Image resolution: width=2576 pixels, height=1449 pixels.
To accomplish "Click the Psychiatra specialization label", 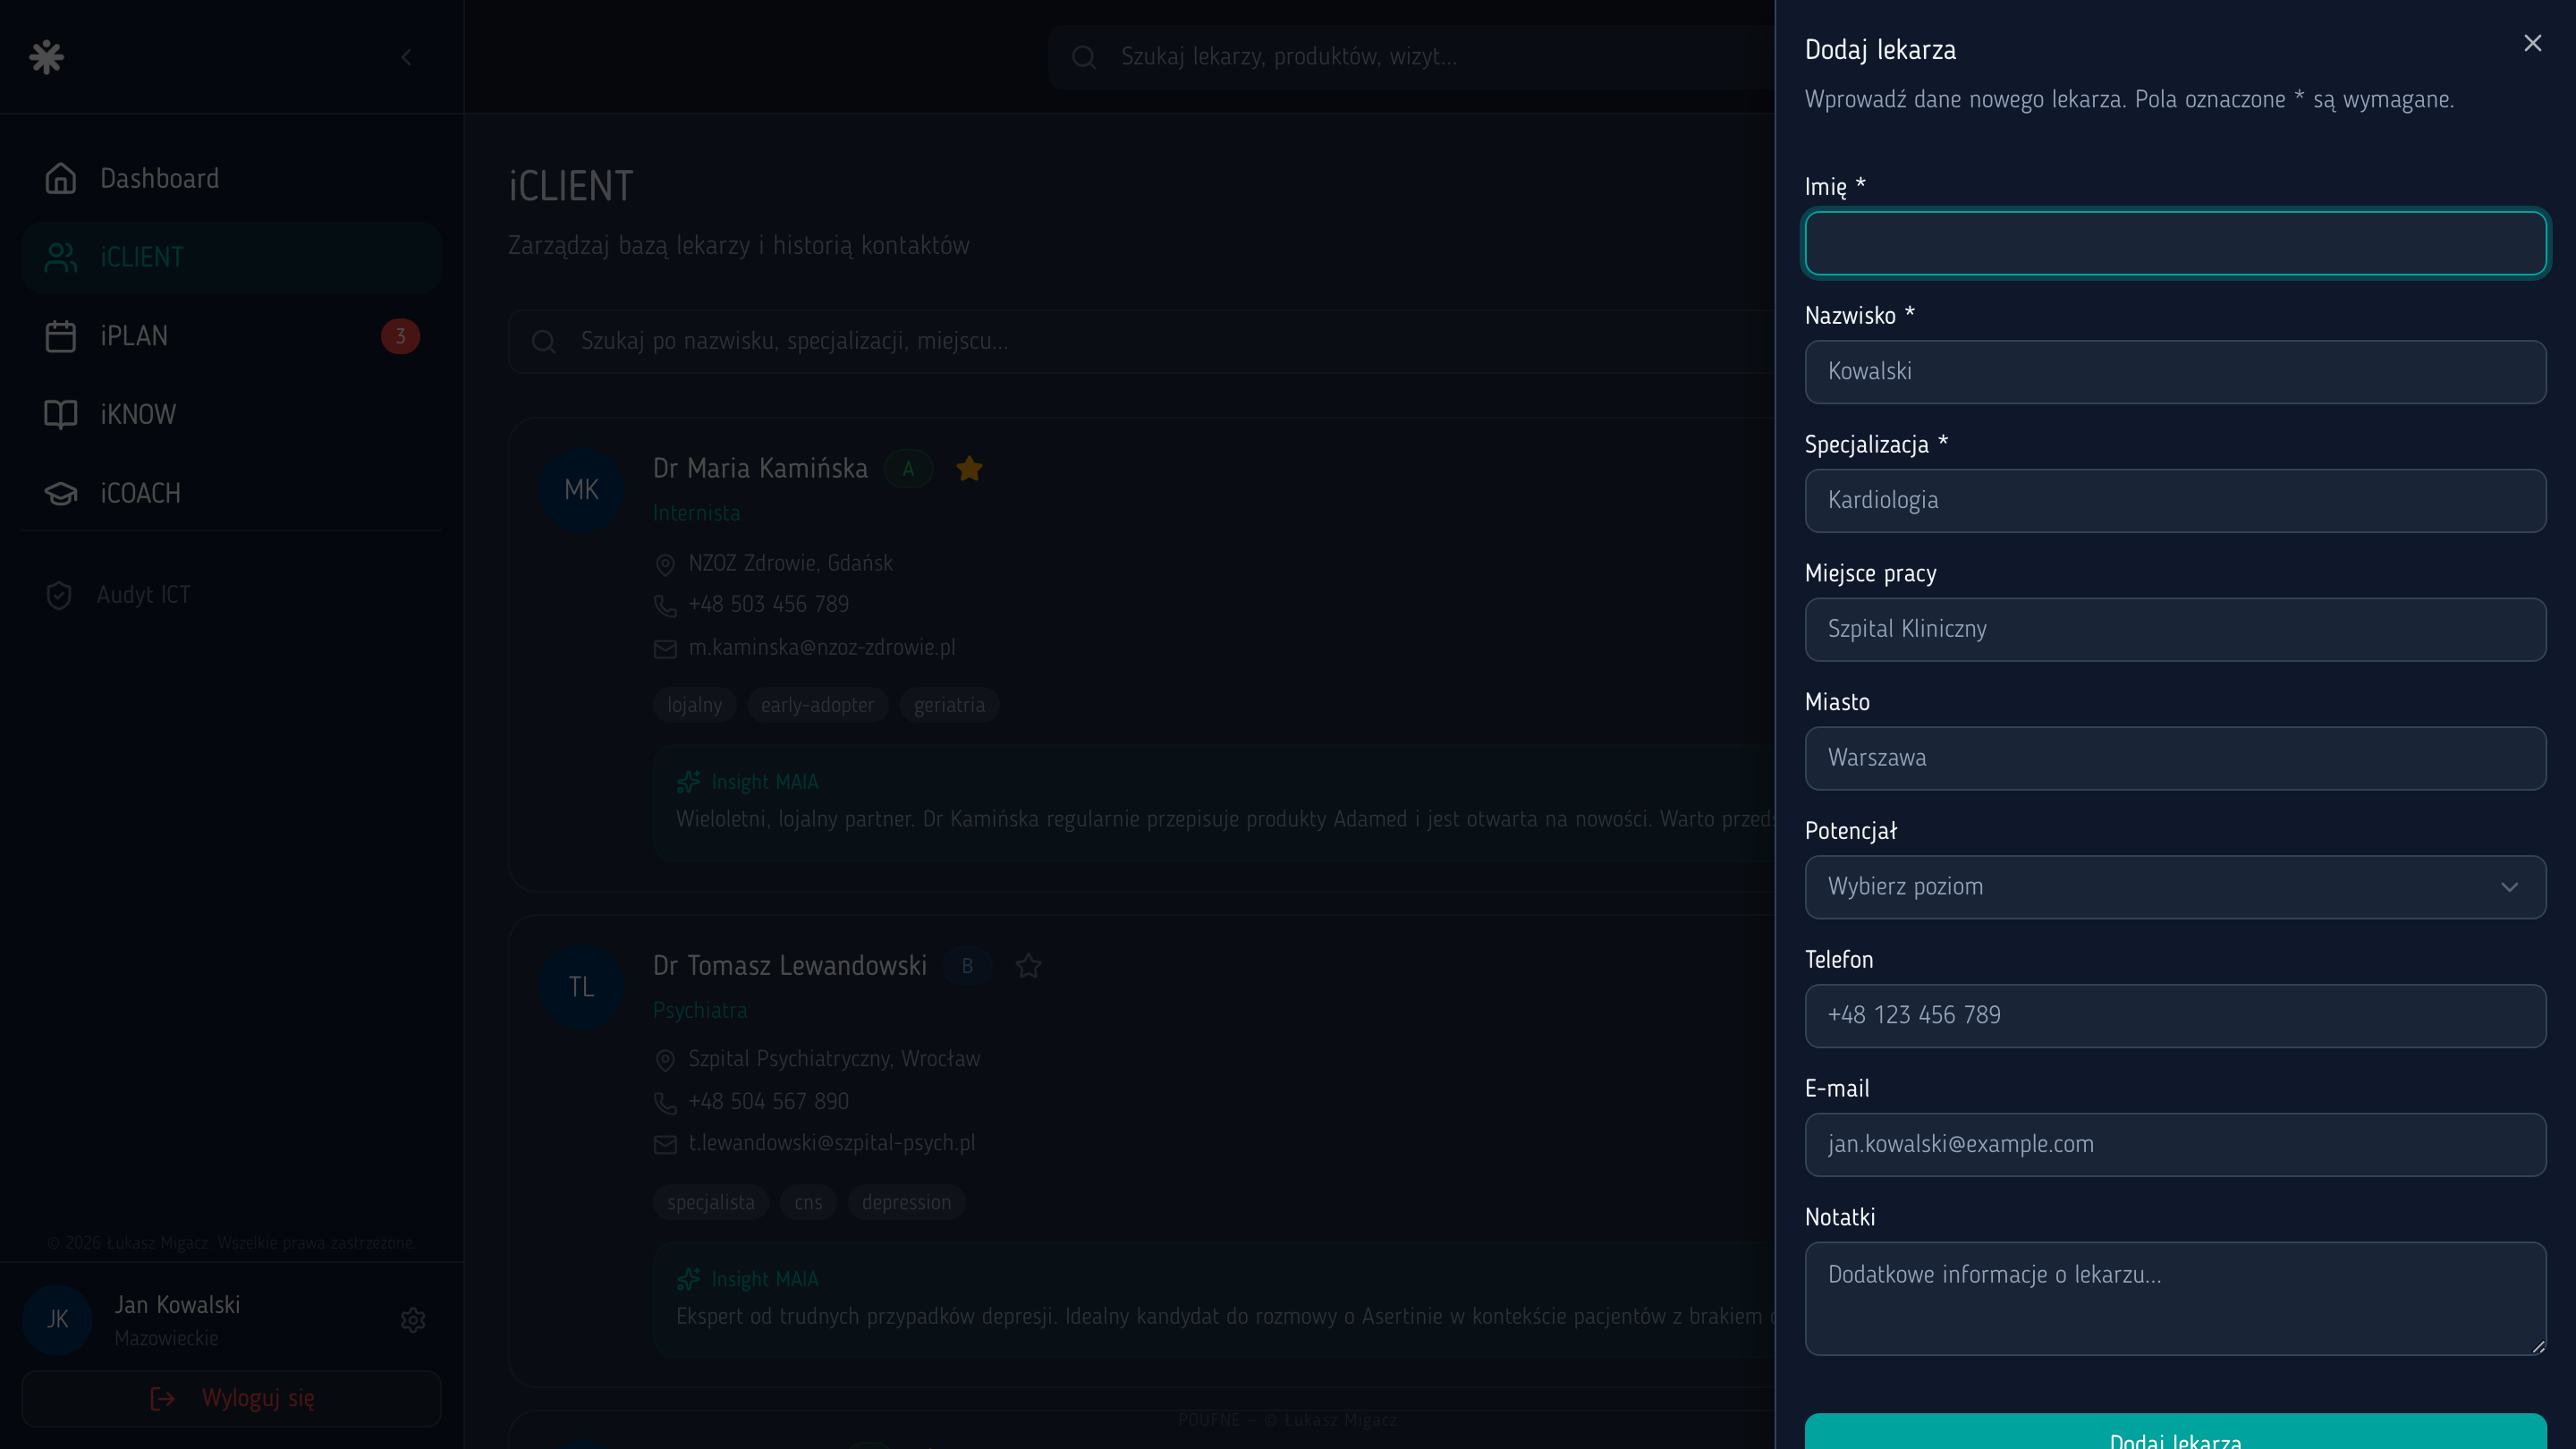I will point(700,1011).
